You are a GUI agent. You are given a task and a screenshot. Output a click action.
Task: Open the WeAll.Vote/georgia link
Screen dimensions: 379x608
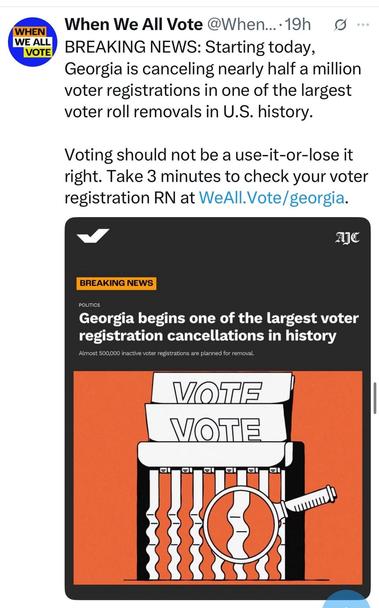[272, 198]
